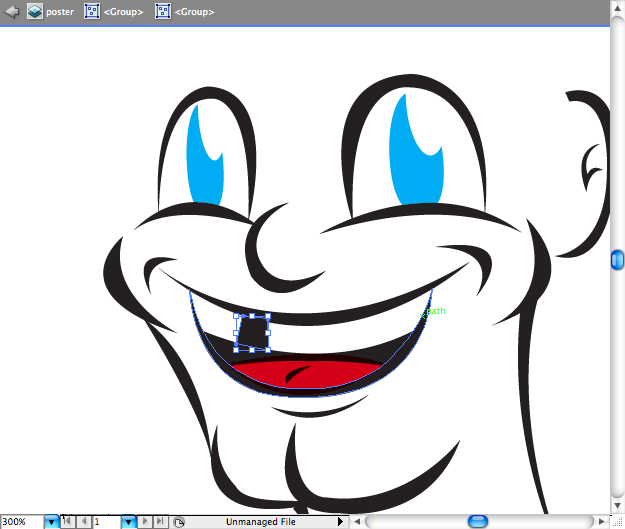Viewport: 625px width, 529px height.
Task: Click the horizontal scrollbar left arrow
Action: [357, 521]
